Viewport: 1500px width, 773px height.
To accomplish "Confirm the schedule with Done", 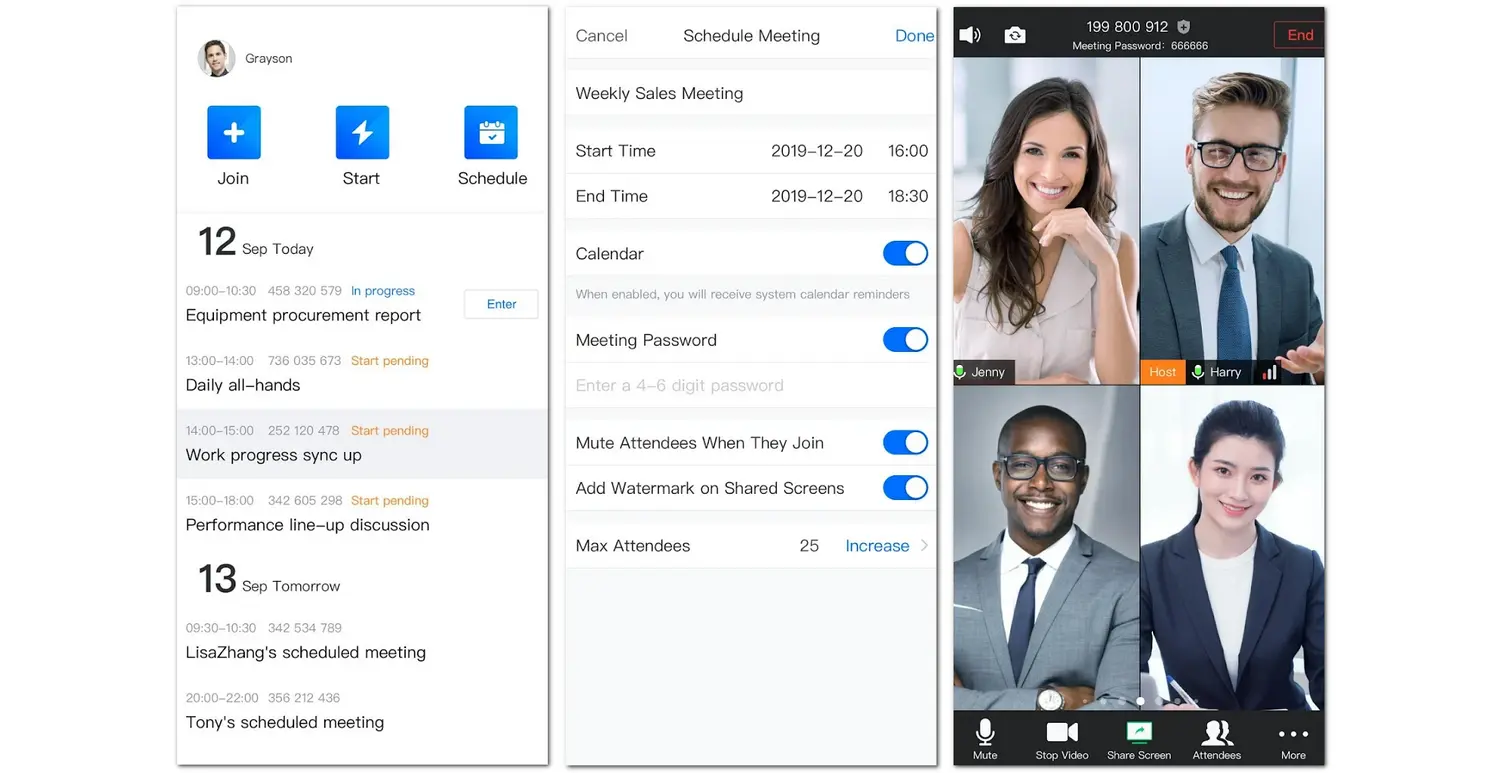I will tap(914, 36).
